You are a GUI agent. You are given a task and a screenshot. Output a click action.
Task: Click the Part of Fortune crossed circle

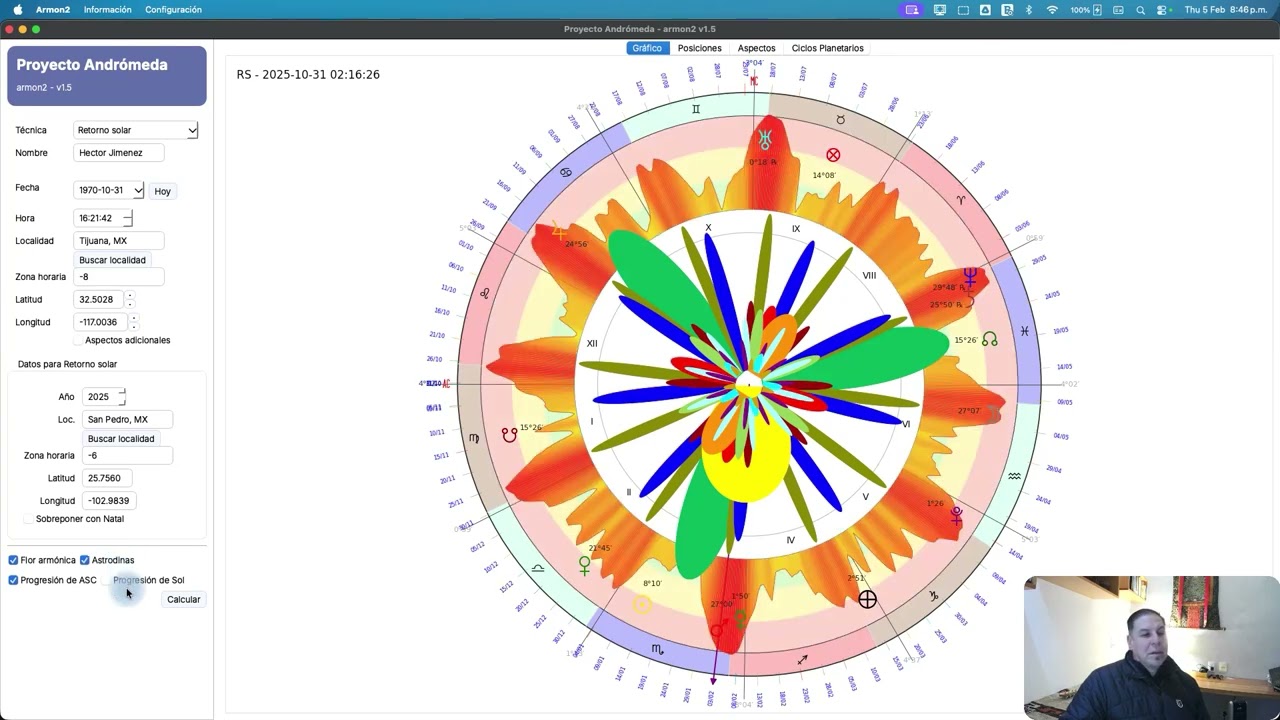point(833,155)
